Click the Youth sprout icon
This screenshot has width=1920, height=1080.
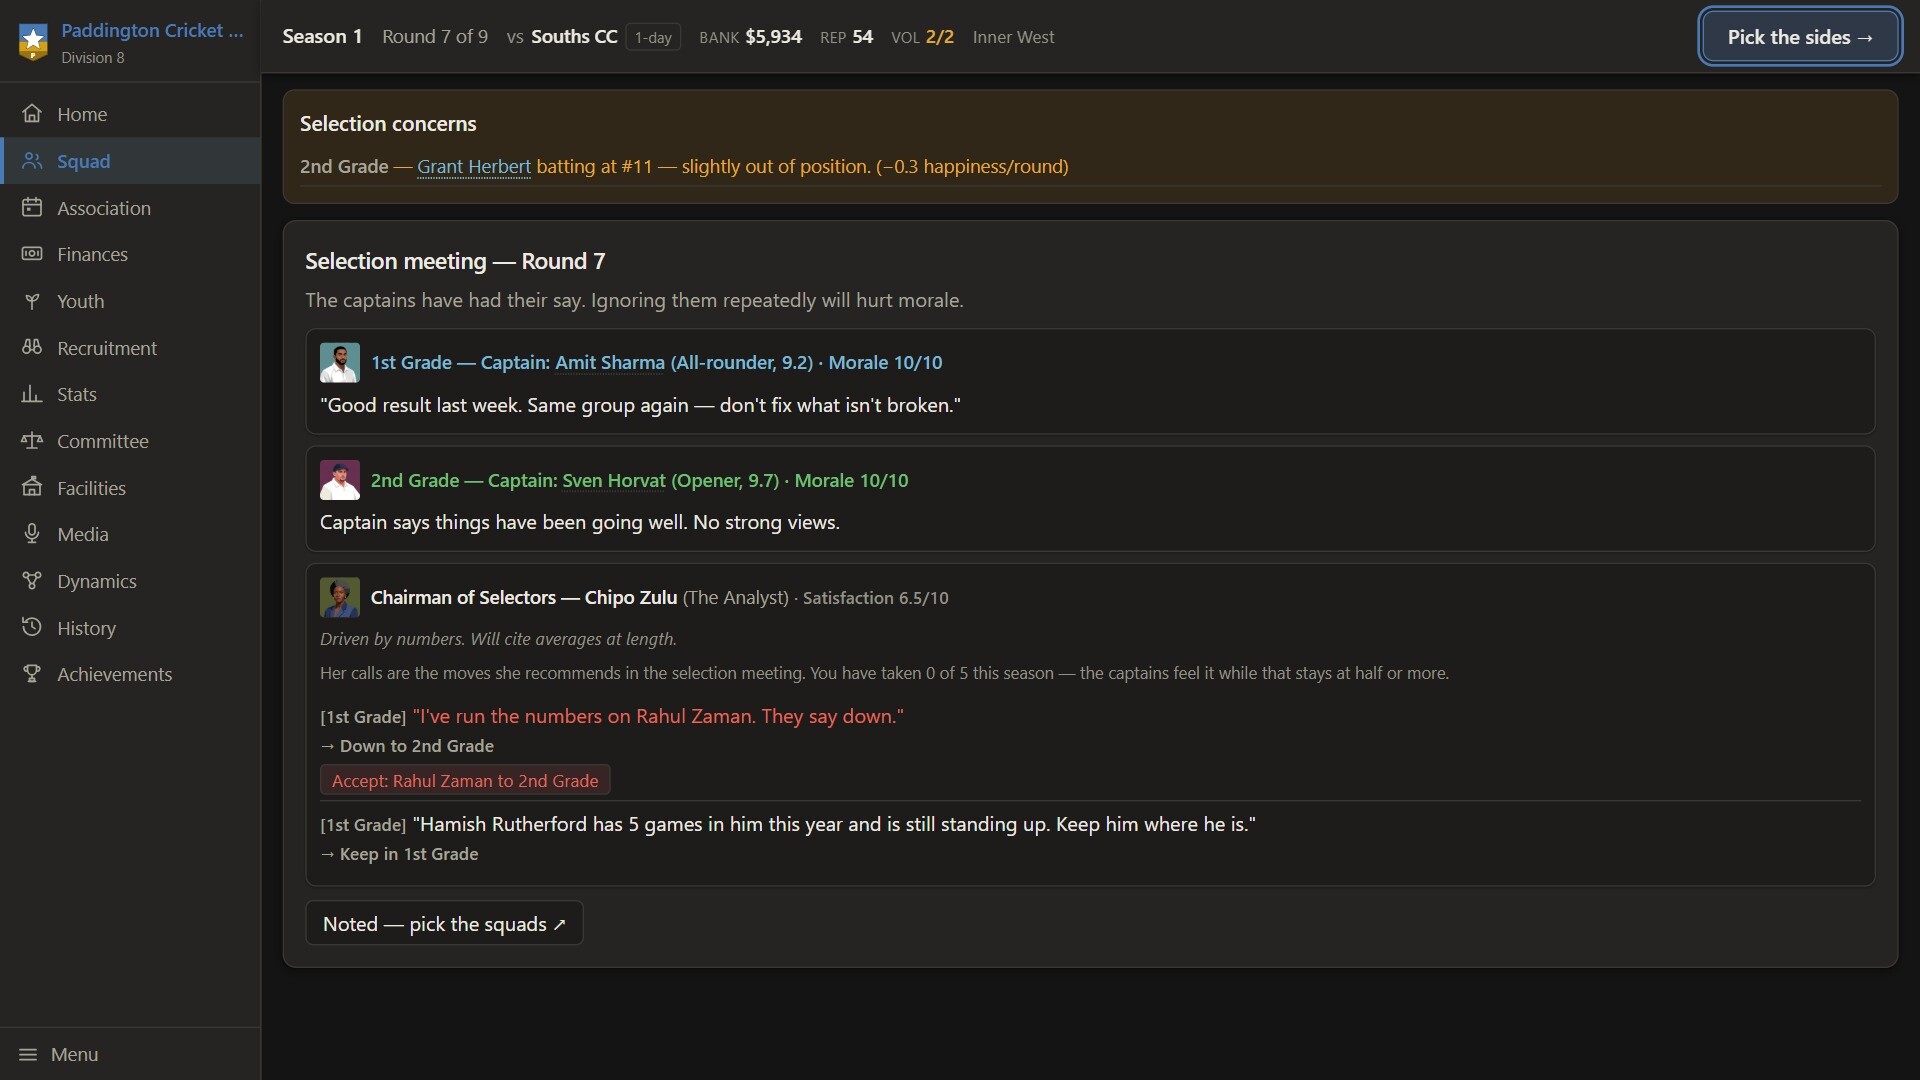32,301
